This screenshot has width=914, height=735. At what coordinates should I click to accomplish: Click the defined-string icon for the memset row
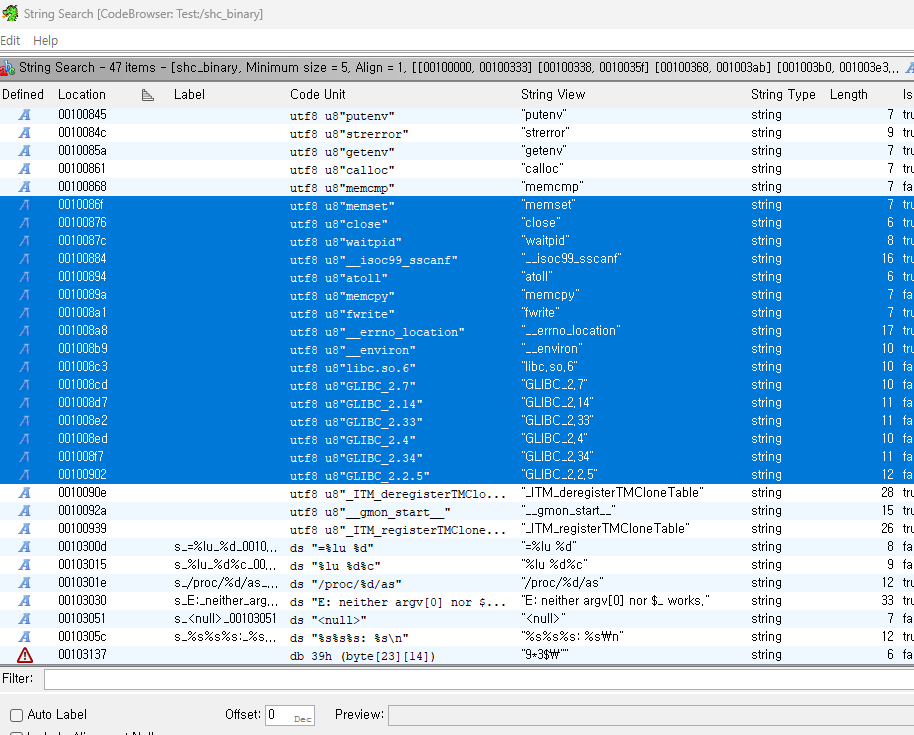click(24, 205)
